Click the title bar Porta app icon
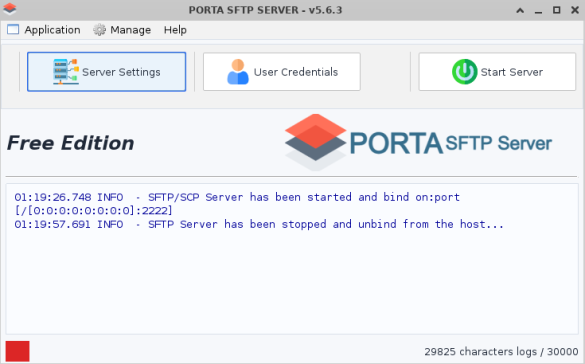The image size is (585, 364). (9, 9)
